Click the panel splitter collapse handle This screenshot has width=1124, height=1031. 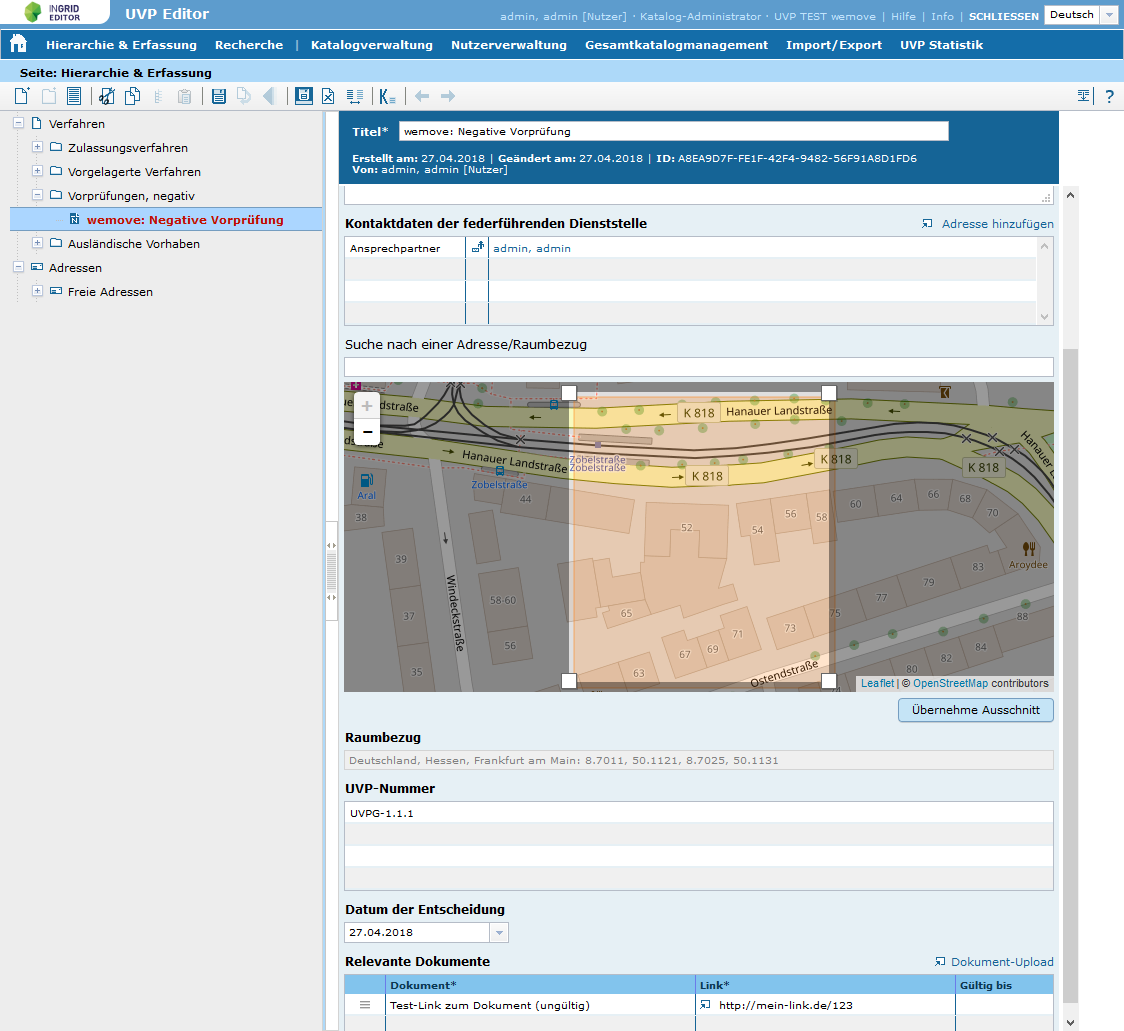331,571
